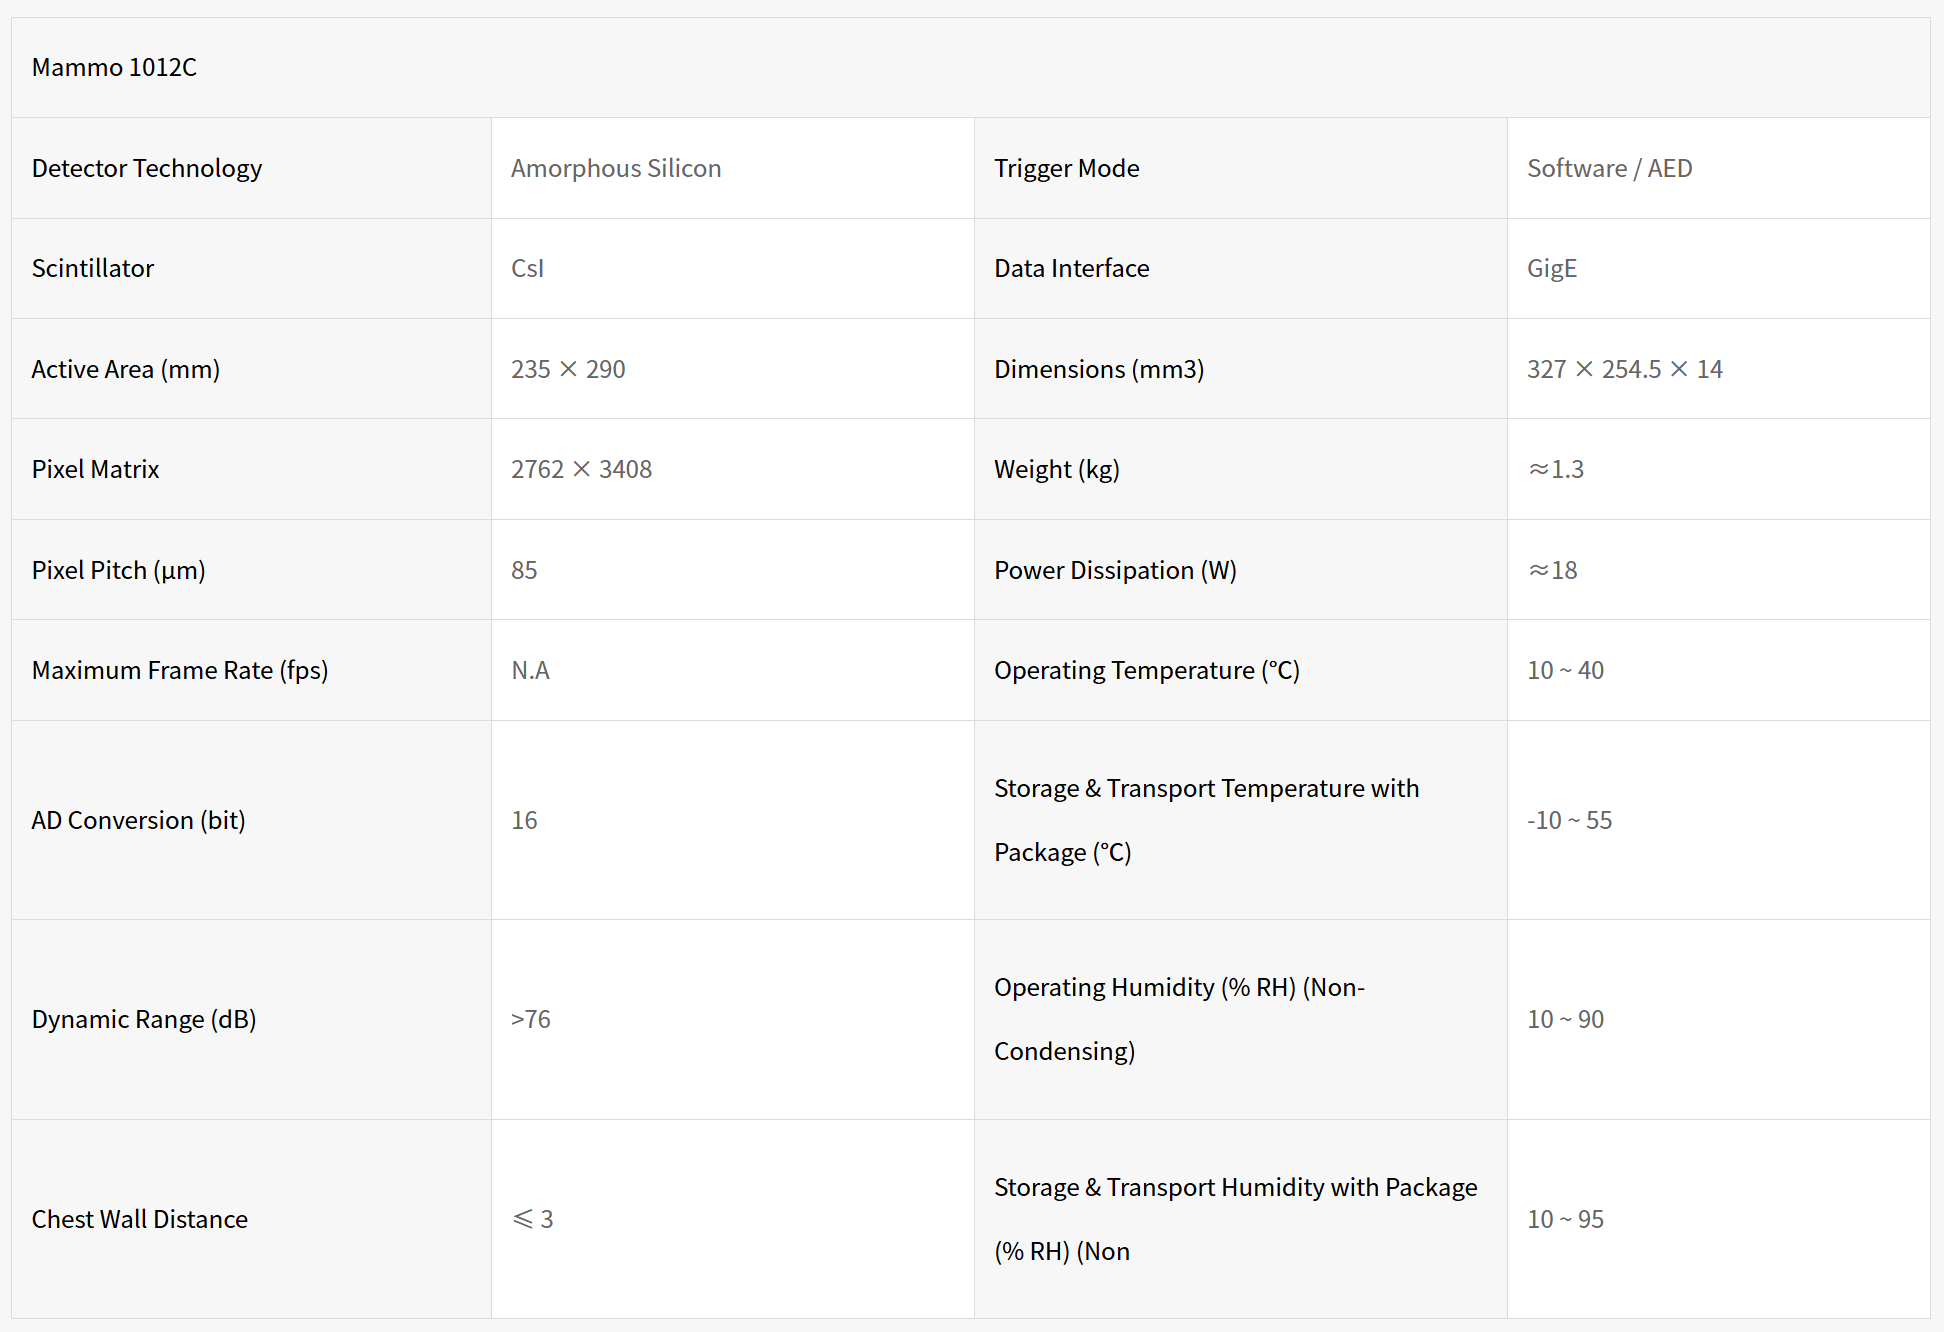The image size is (1944, 1332).
Task: Select the 327 × 254.5 × 14 dimensions value
Action: click(1624, 369)
